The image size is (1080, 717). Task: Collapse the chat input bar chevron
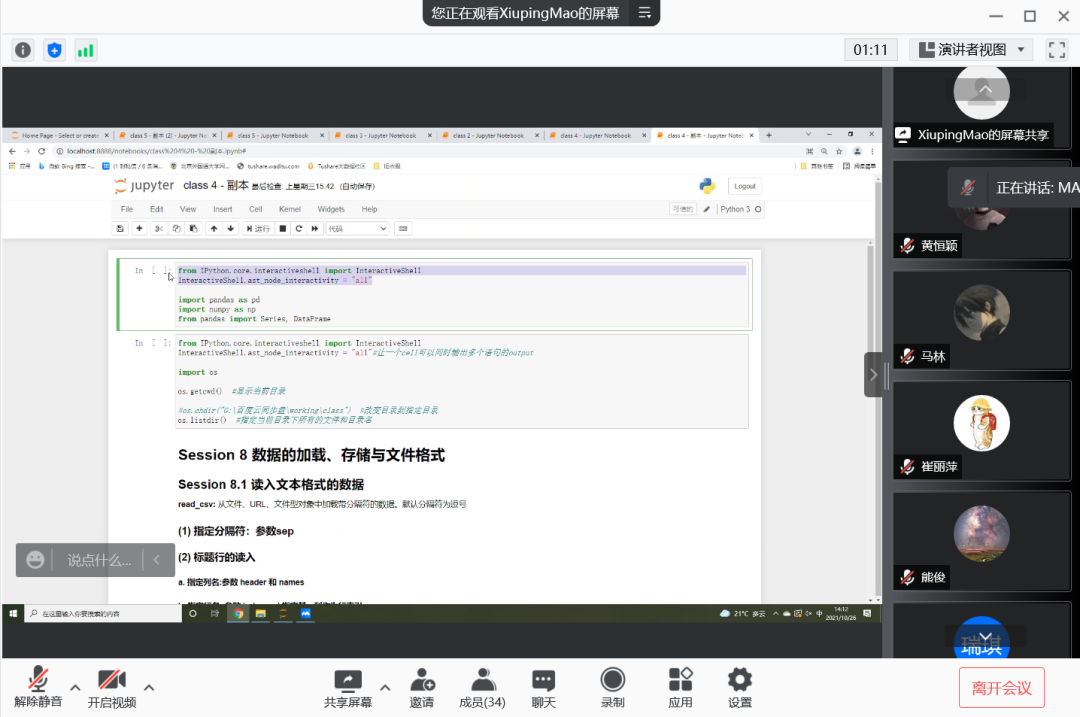156,560
